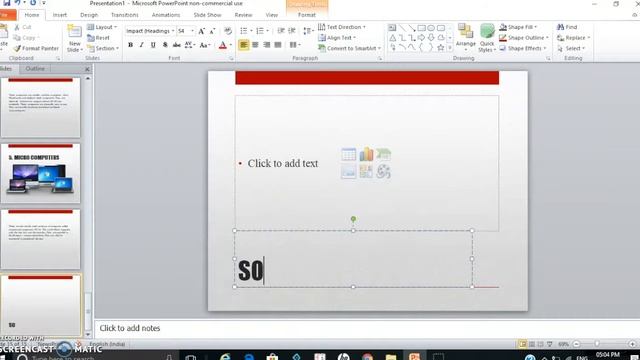Open the Insert ribbon tab
The width and height of the screenshot is (640, 360).
click(60, 15)
